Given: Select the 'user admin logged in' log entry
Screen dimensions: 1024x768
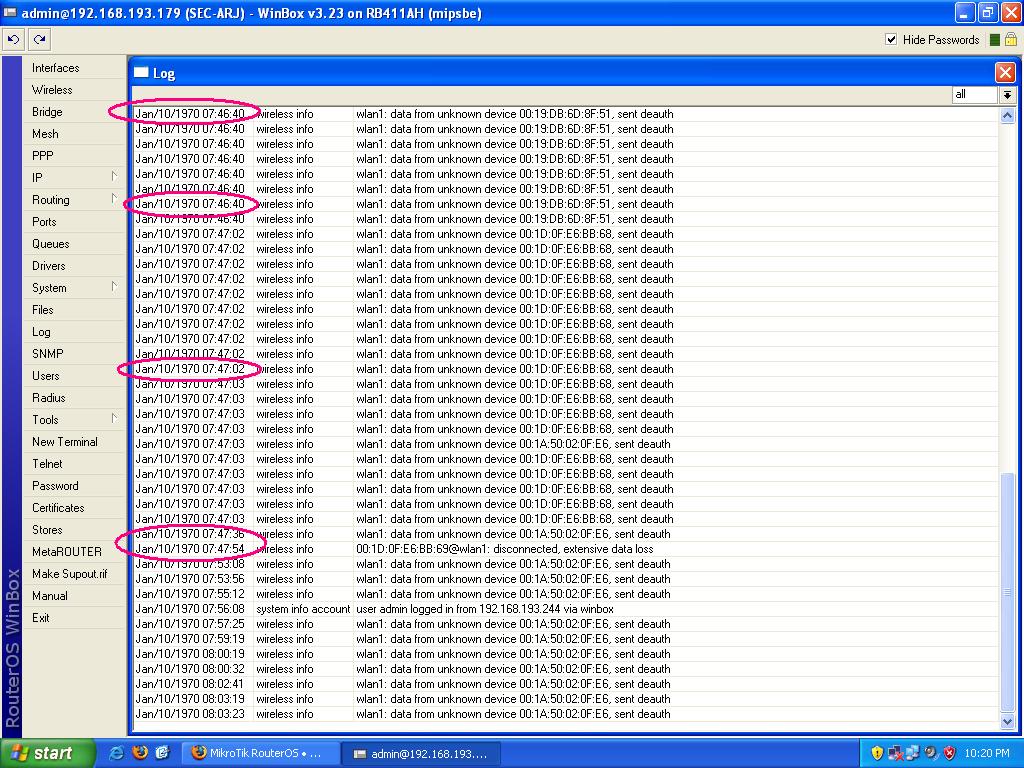Looking at the screenshot, I should point(565,609).
